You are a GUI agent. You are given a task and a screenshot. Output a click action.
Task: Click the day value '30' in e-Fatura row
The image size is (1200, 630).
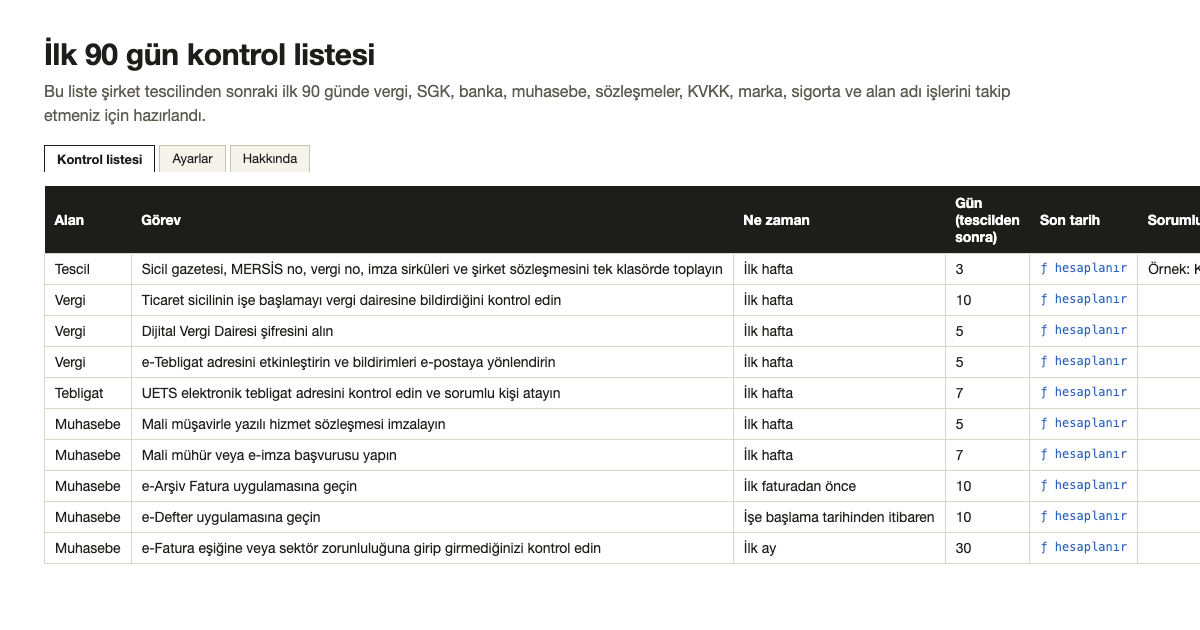[x=988, y=548]
